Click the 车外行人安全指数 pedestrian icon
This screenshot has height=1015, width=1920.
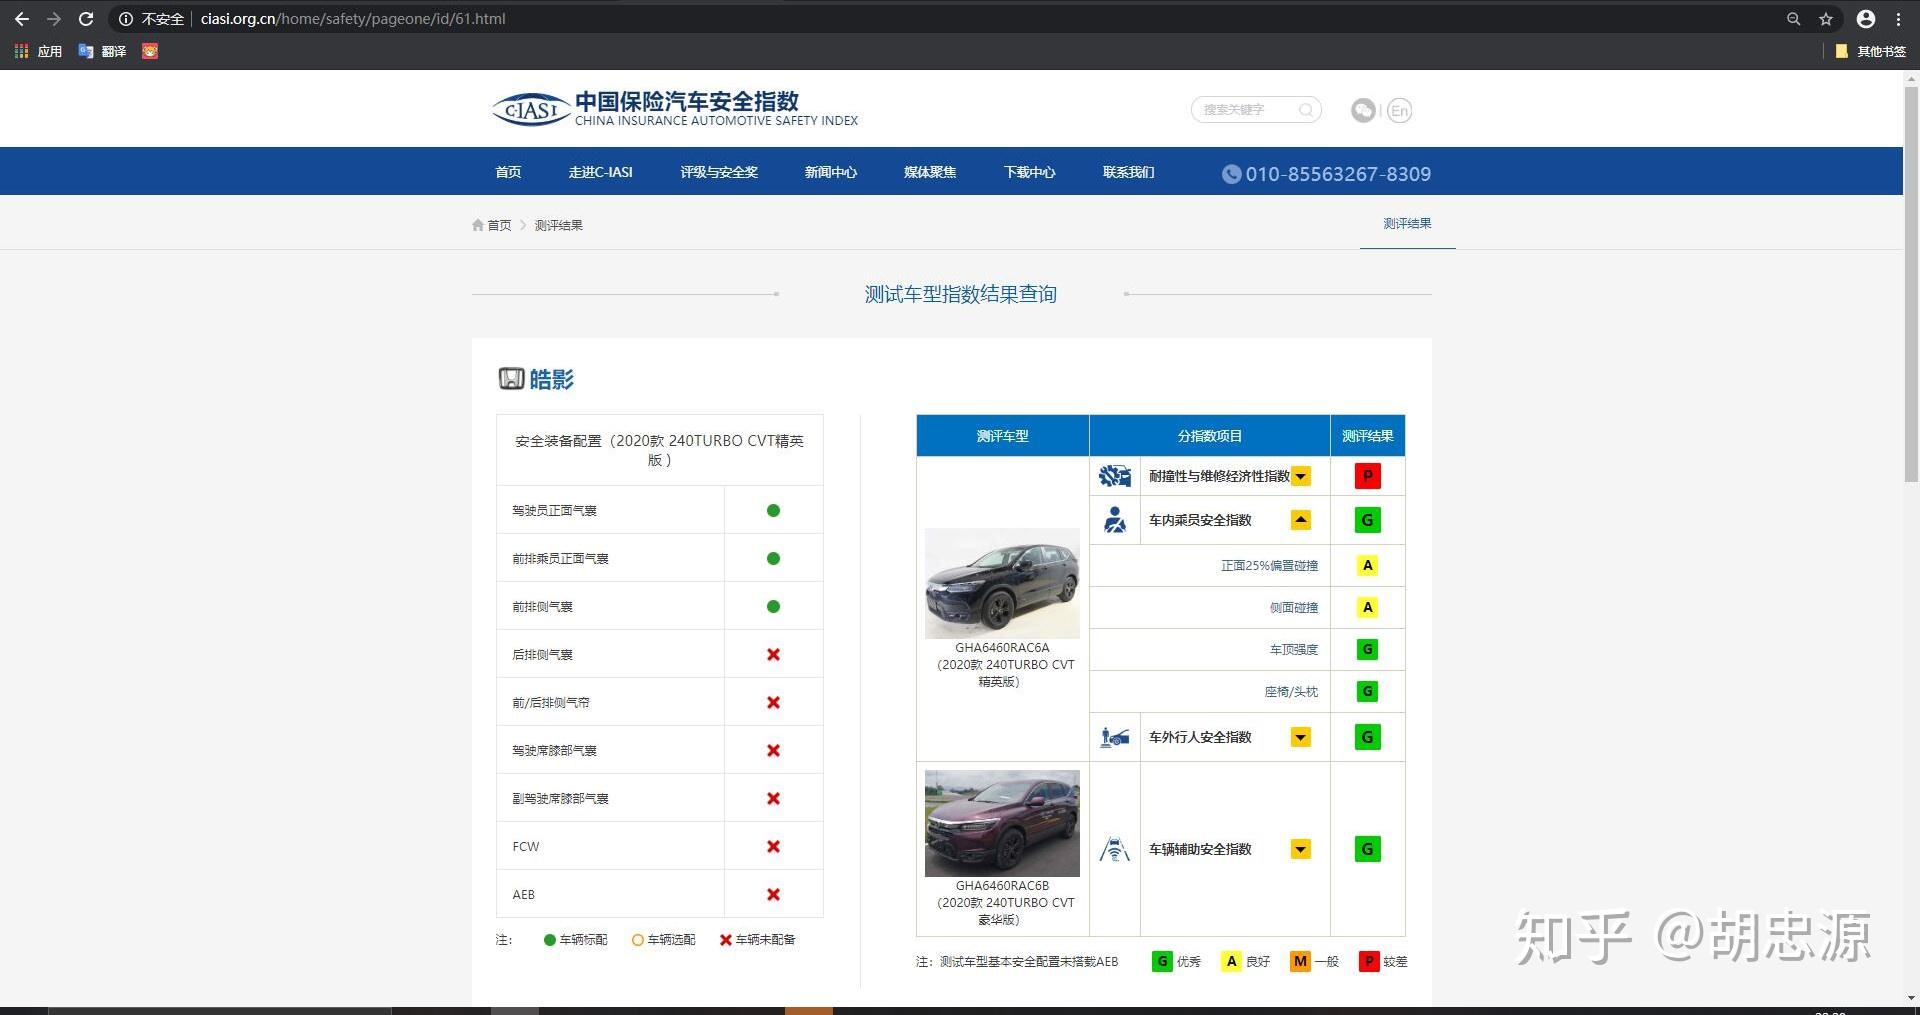(1115, 737)
